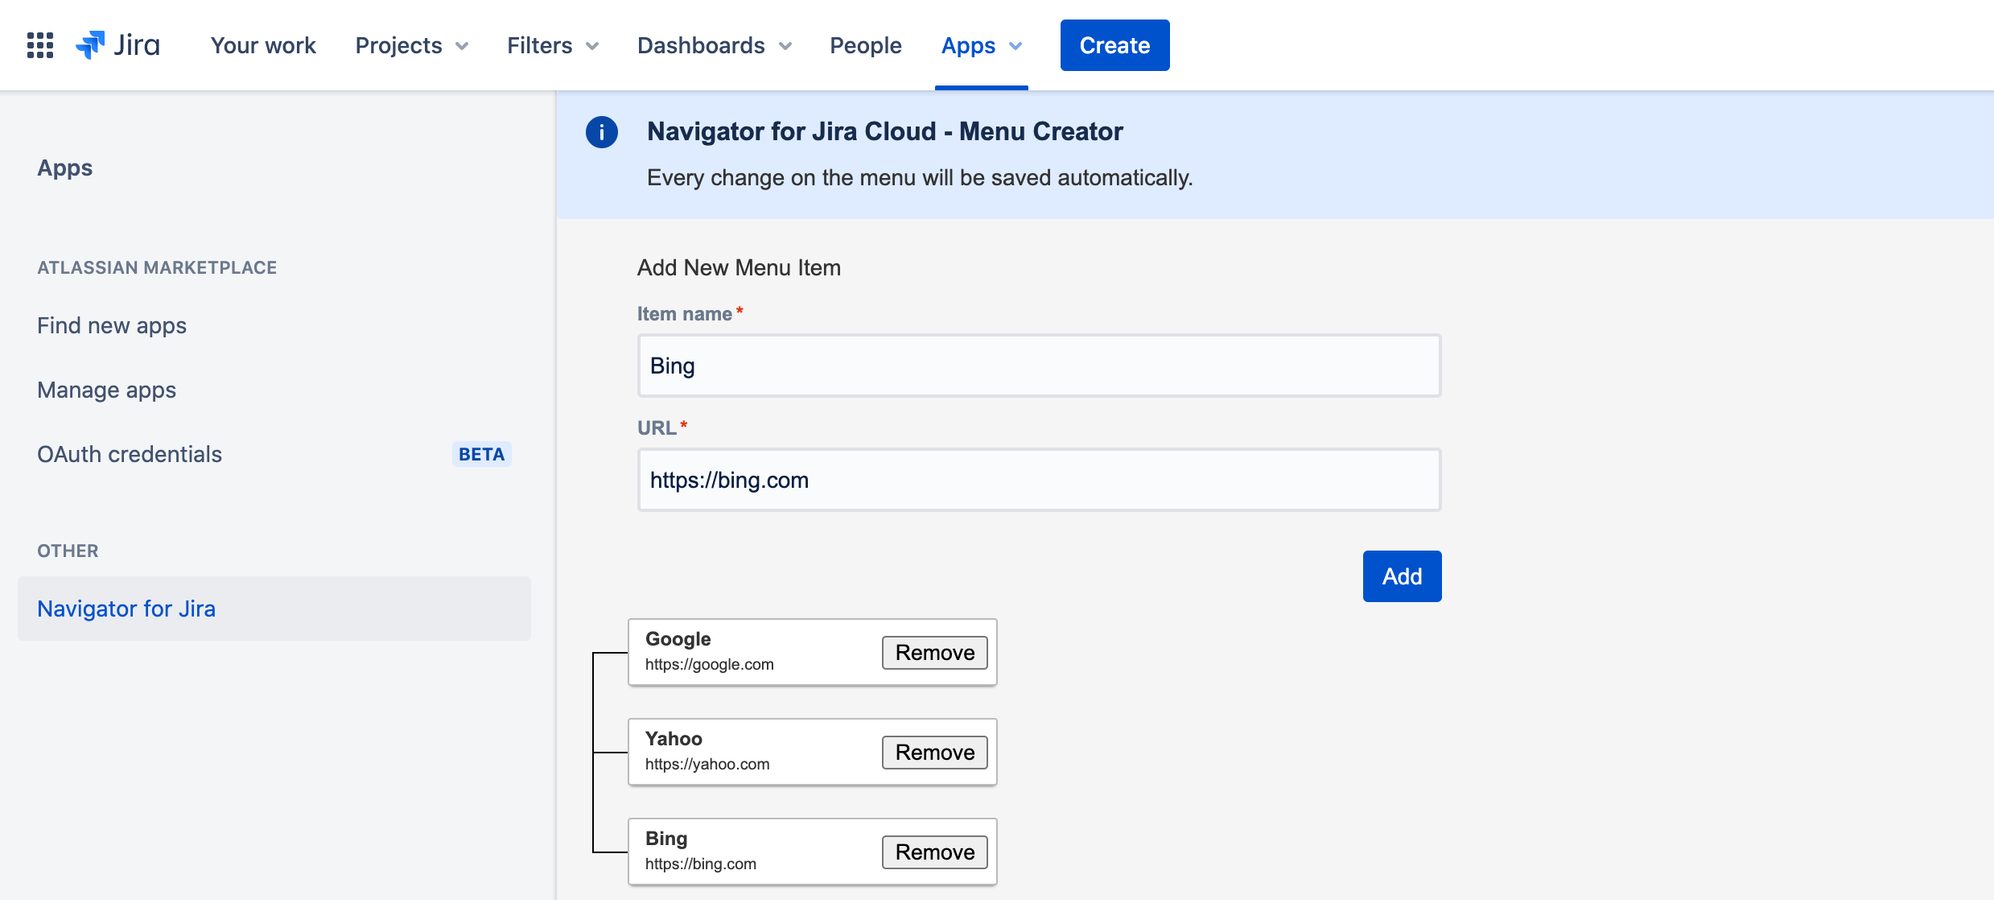Select Navigator for Jira sidebar item
The image size is (1994, 900).
tap(274, 608)
